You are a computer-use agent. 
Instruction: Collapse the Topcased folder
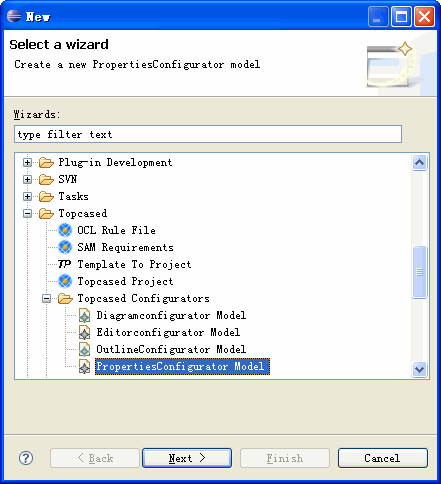point(28,213)
